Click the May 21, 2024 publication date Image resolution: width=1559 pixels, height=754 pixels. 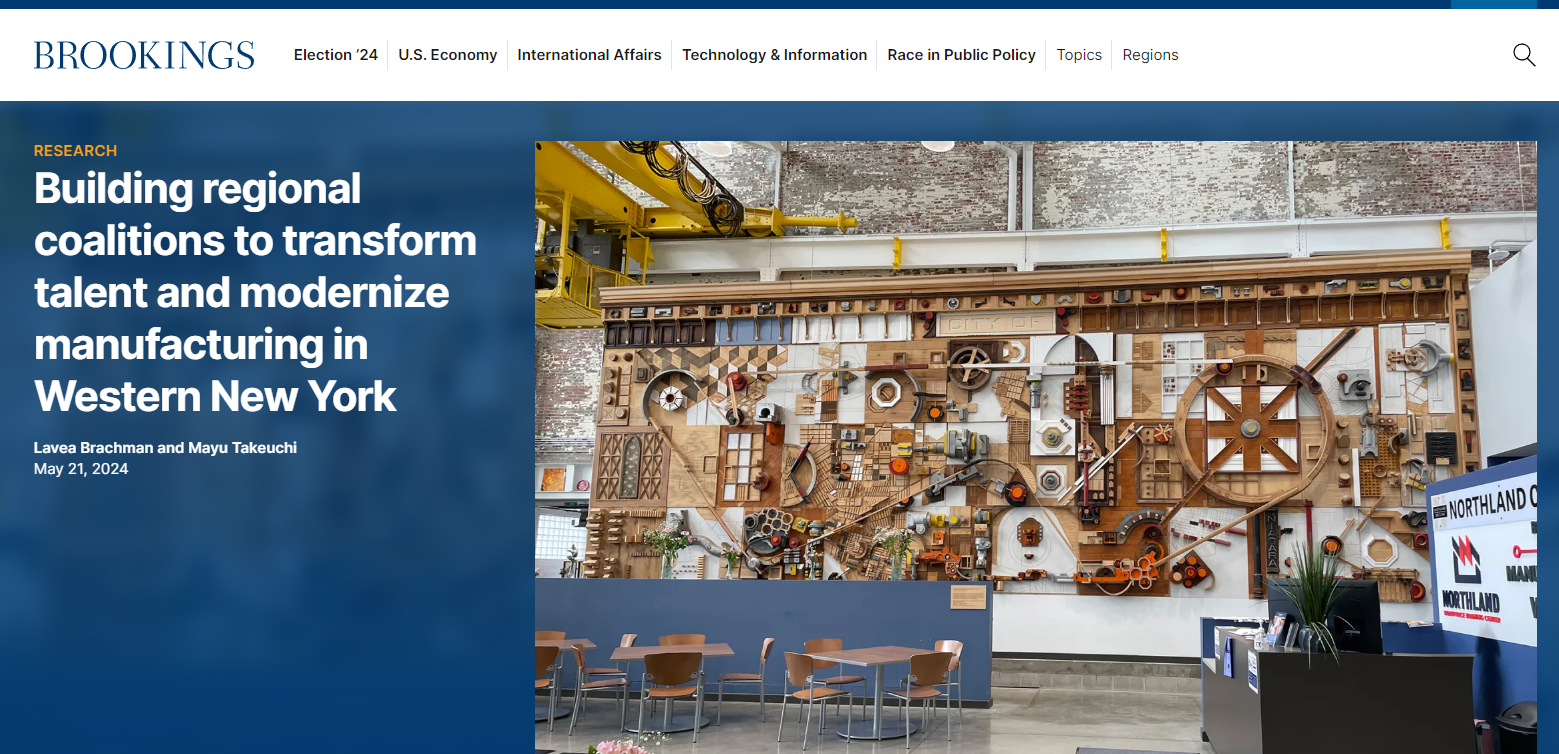click(81, 469)
